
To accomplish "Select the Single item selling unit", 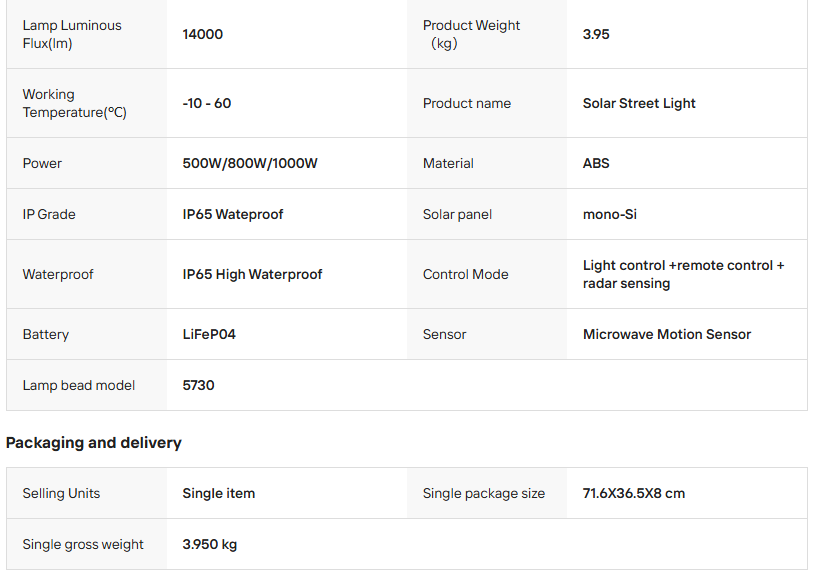I will coord(218,493).
